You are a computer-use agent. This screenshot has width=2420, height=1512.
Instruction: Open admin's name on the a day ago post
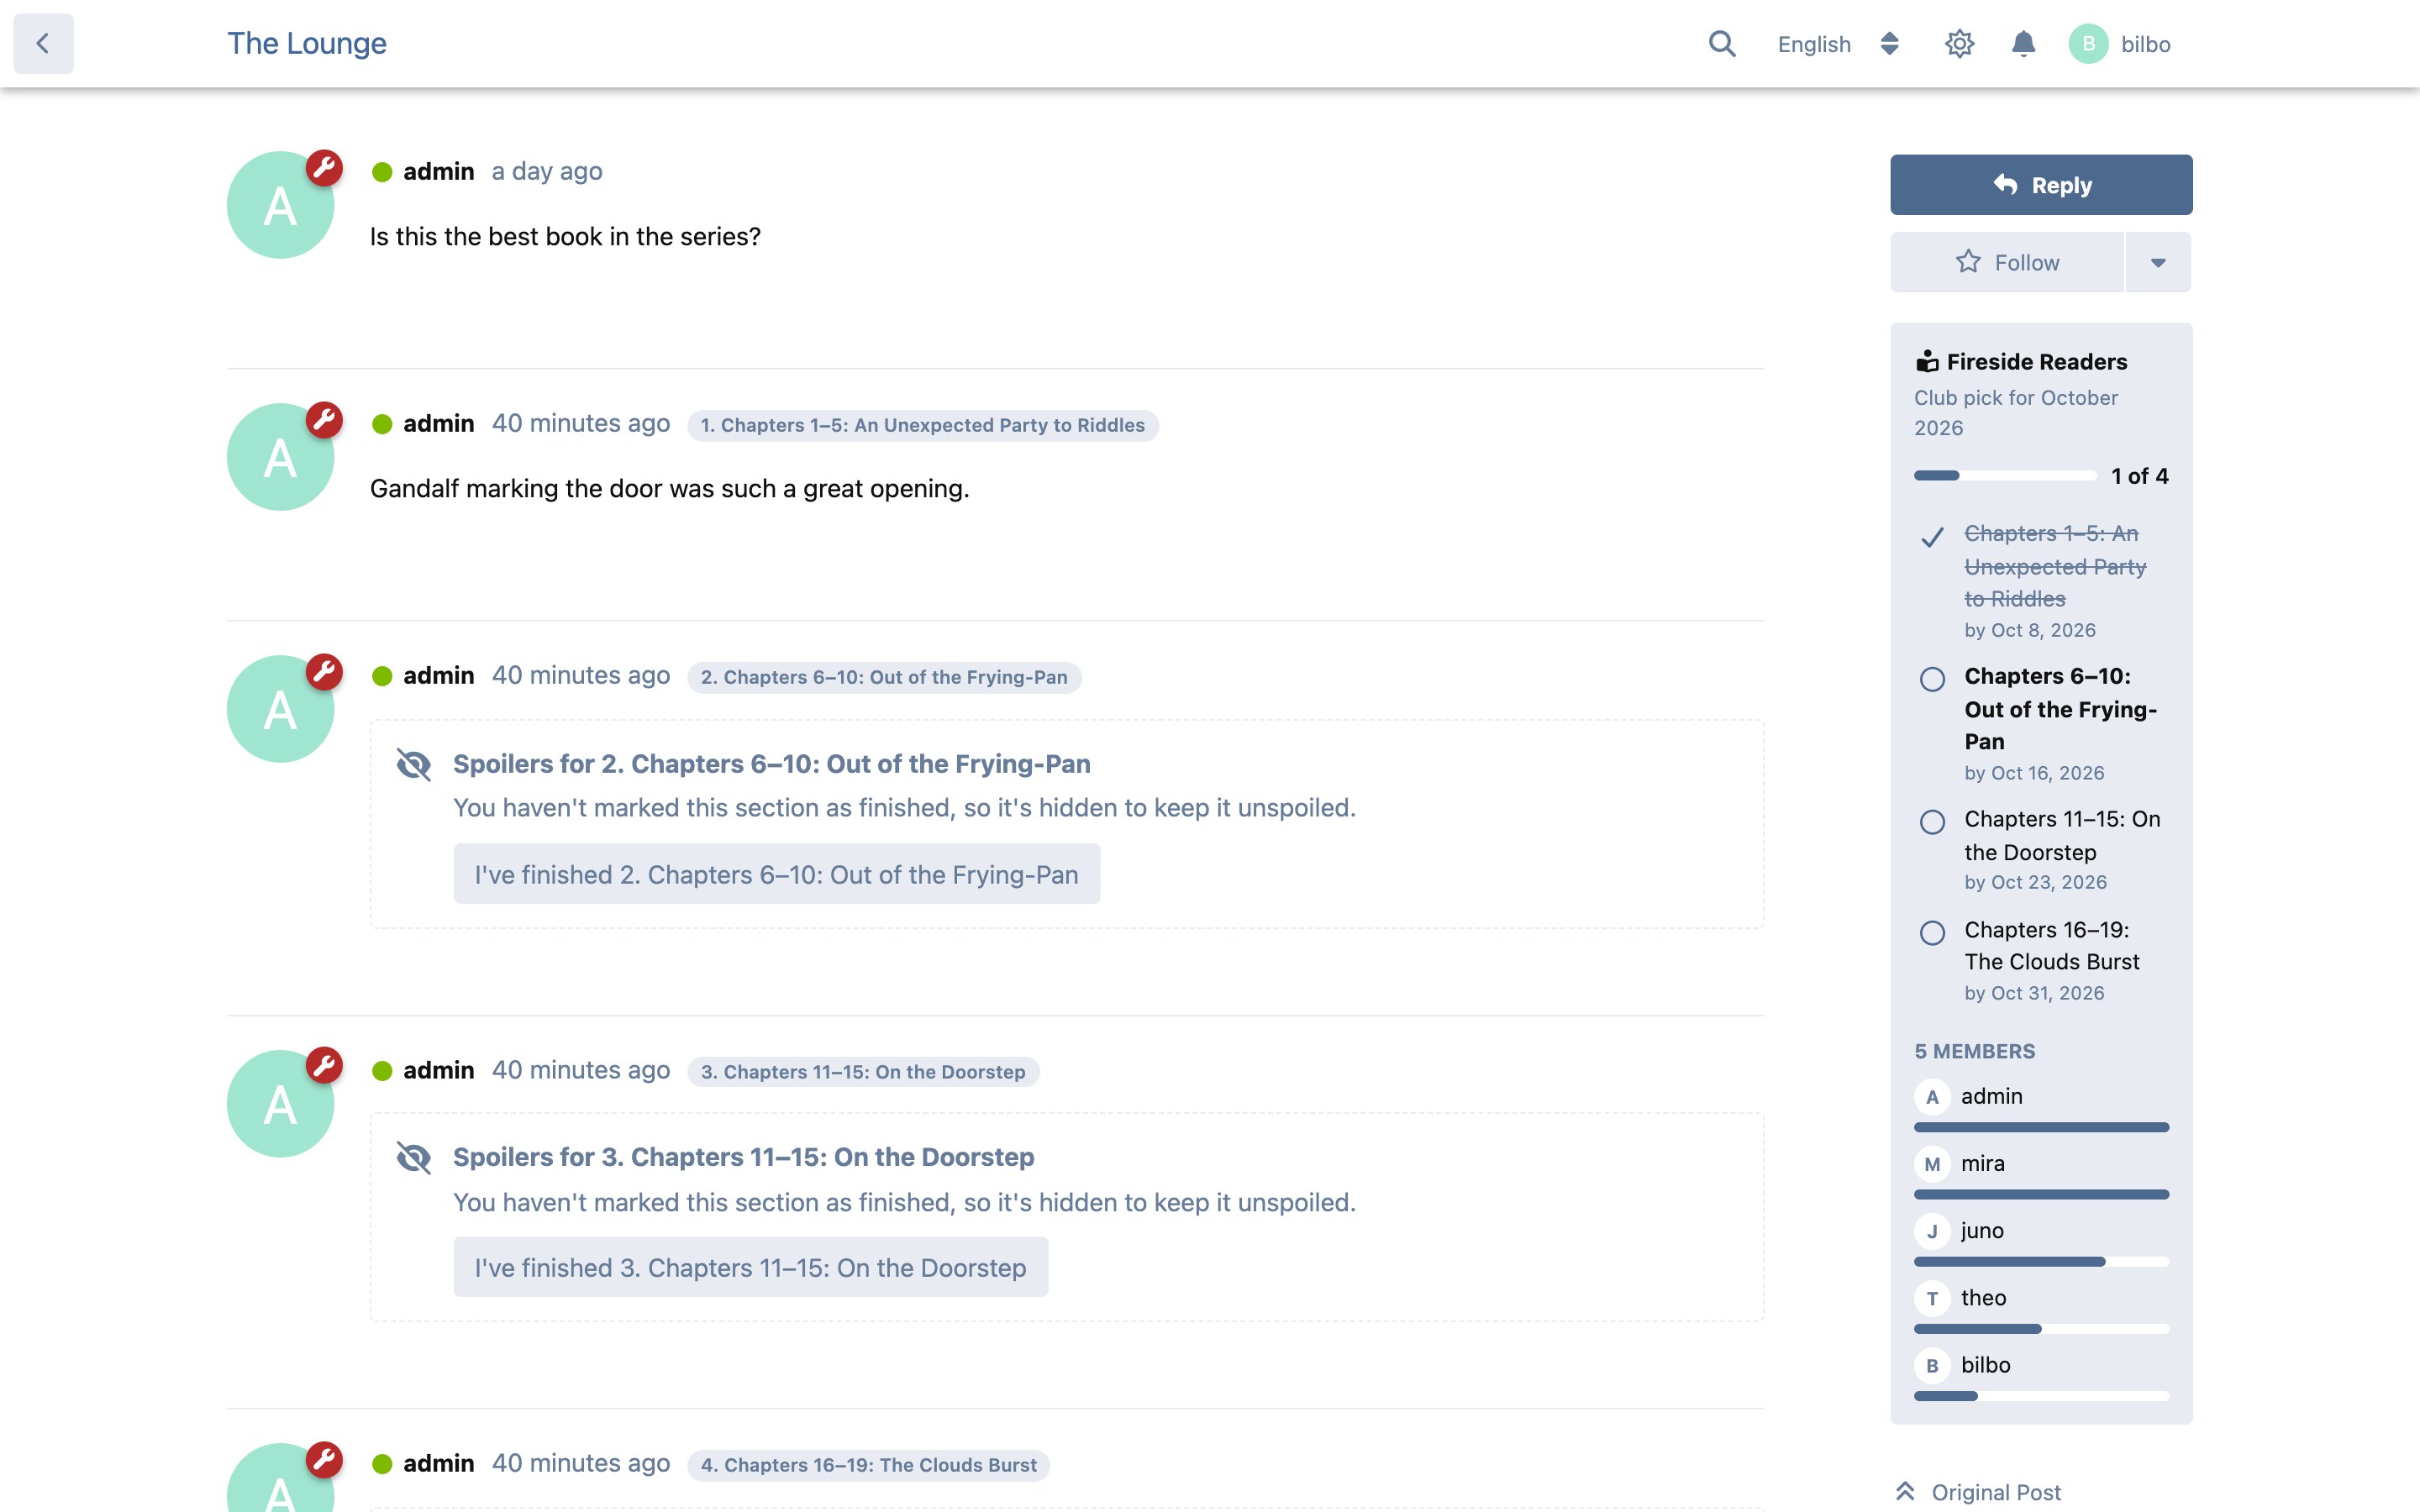(x=438, y=171)
